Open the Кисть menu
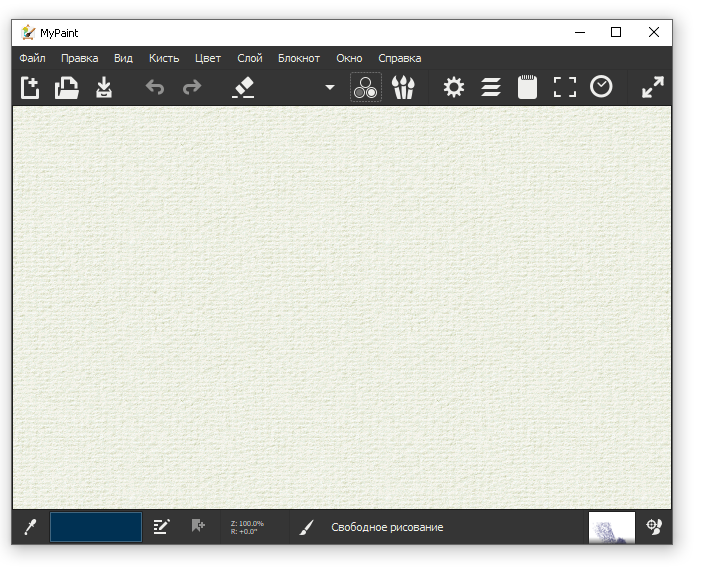This screenshot has width=708, height=581. [x=164, y=58]
